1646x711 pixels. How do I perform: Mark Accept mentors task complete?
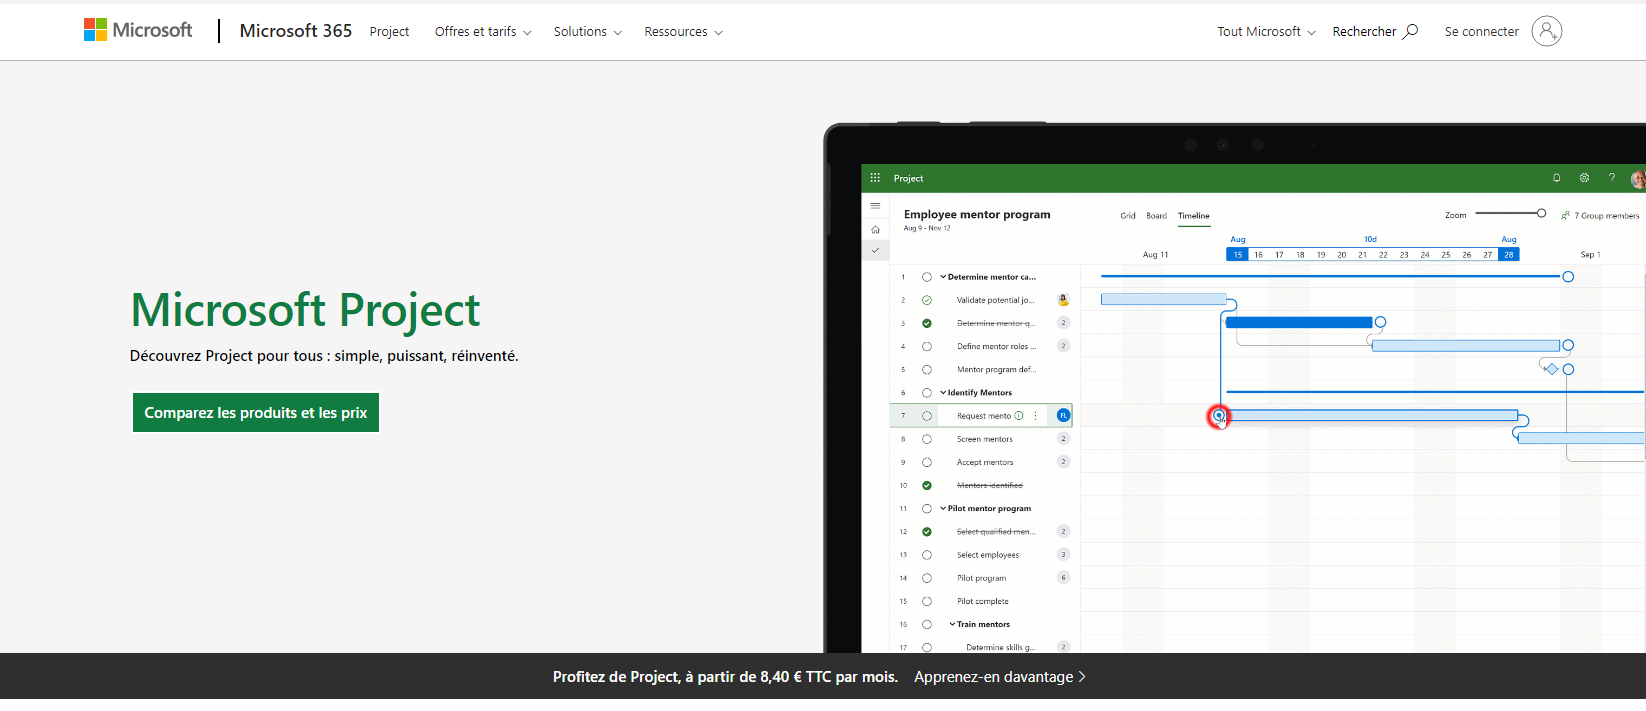tap(927, 462)
